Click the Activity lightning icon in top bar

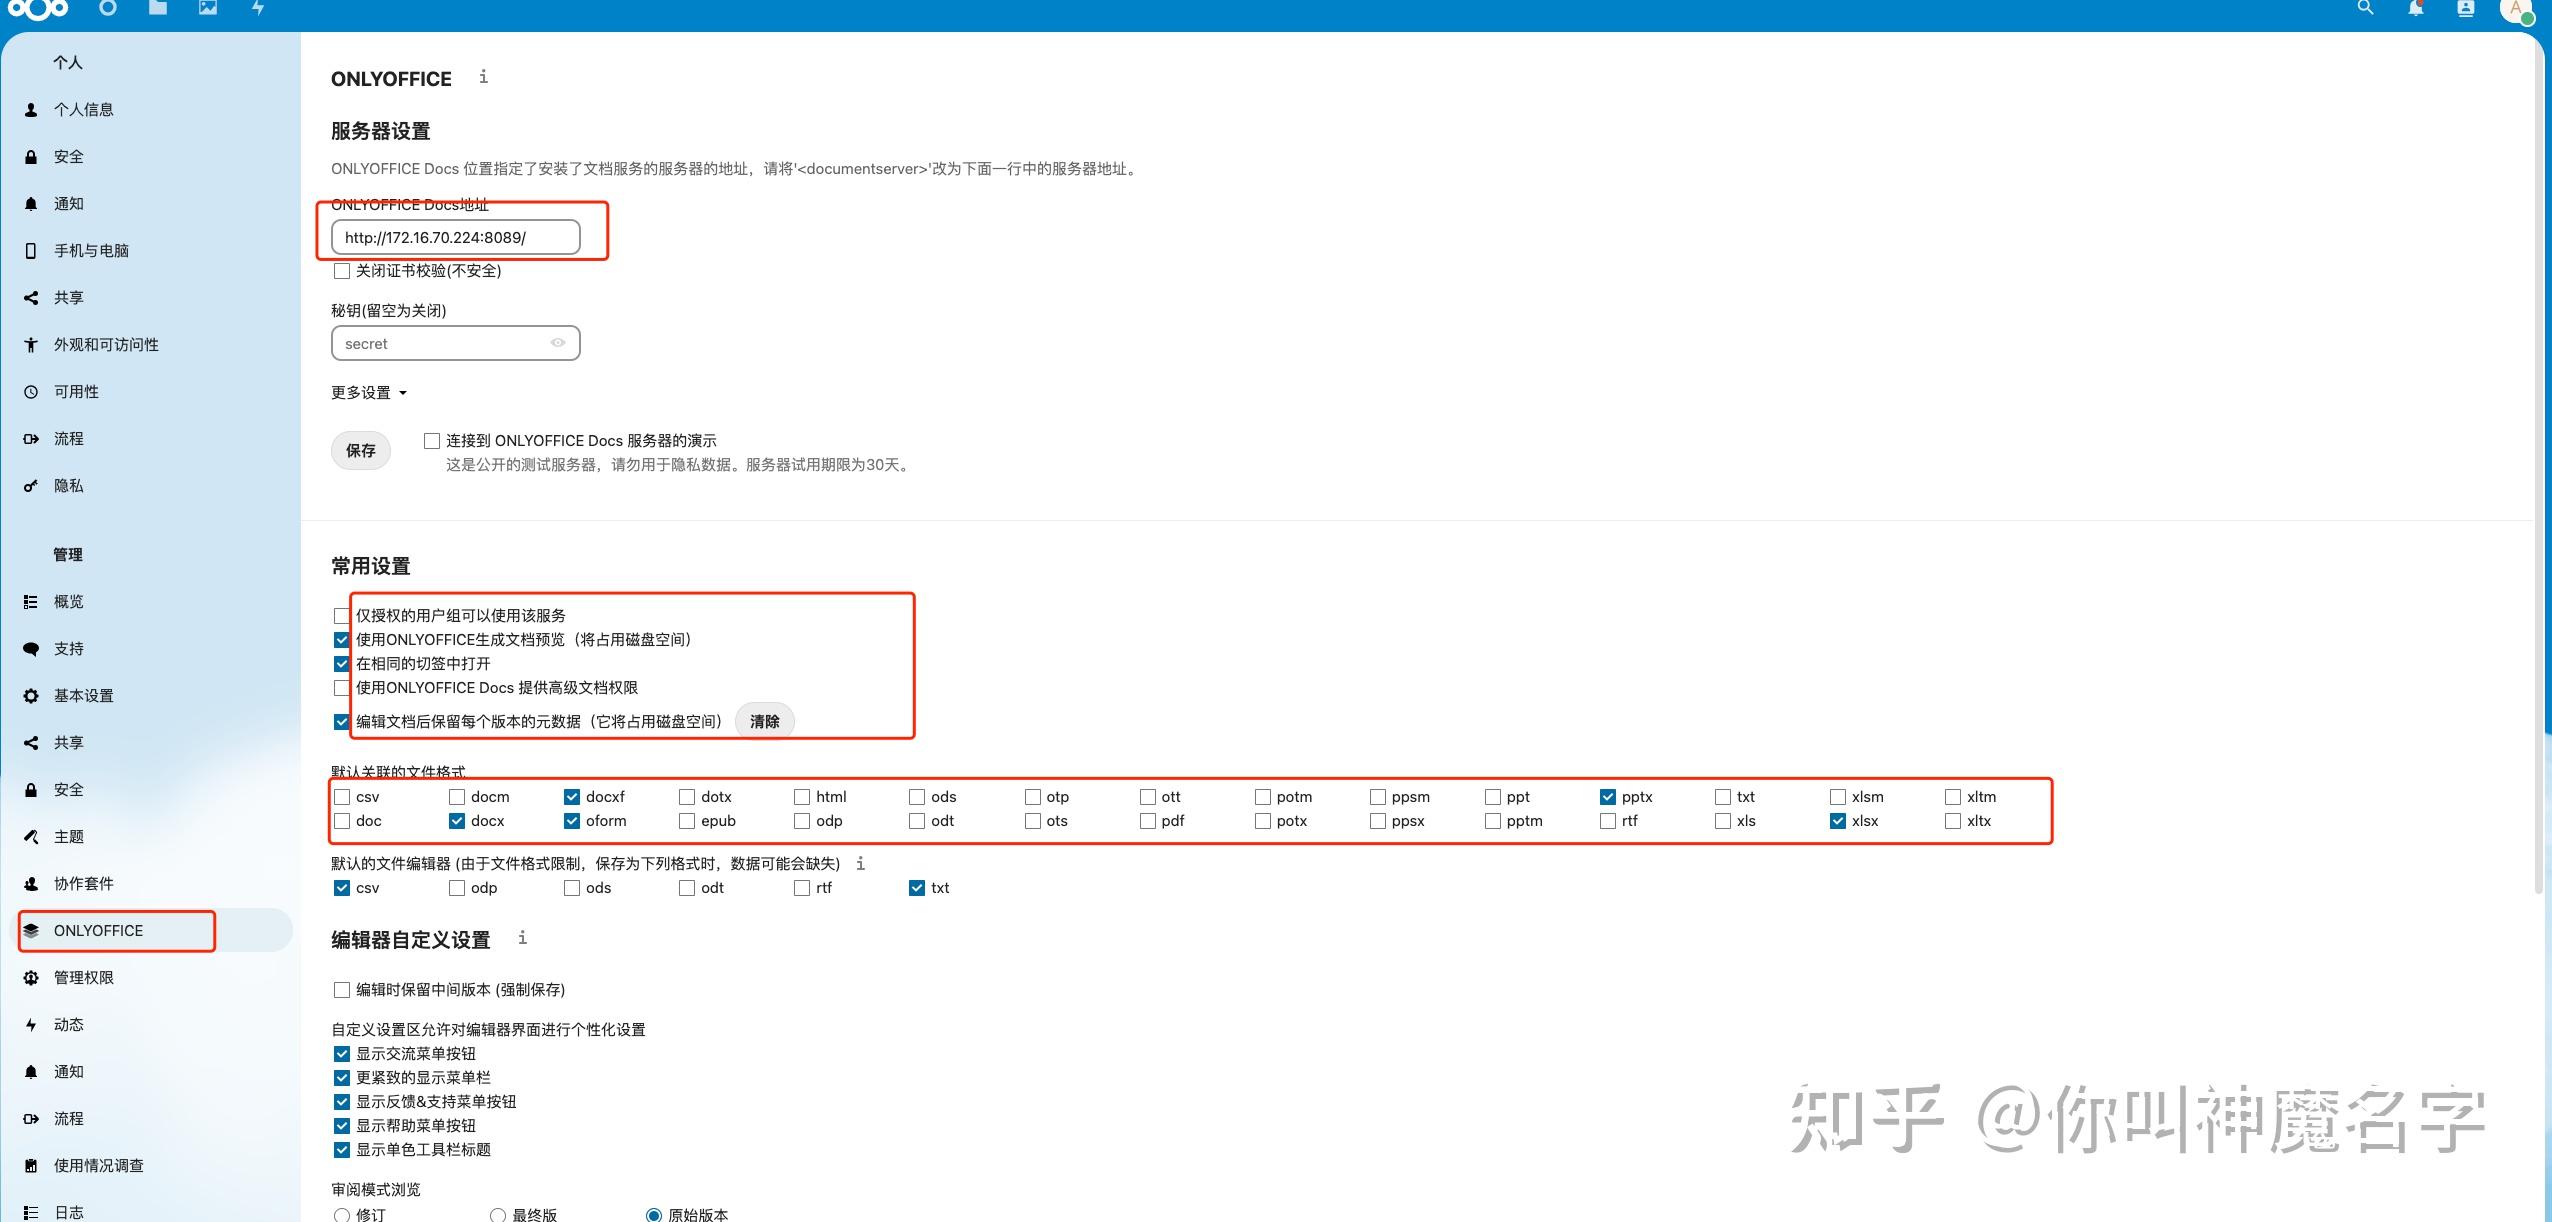tap(258, 8)
